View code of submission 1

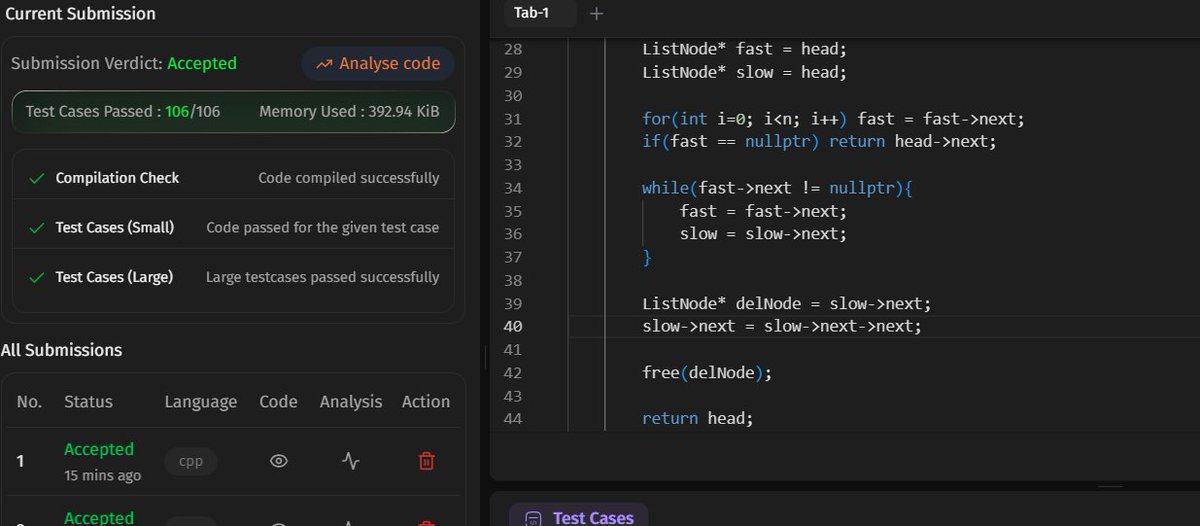pos(279,461)
